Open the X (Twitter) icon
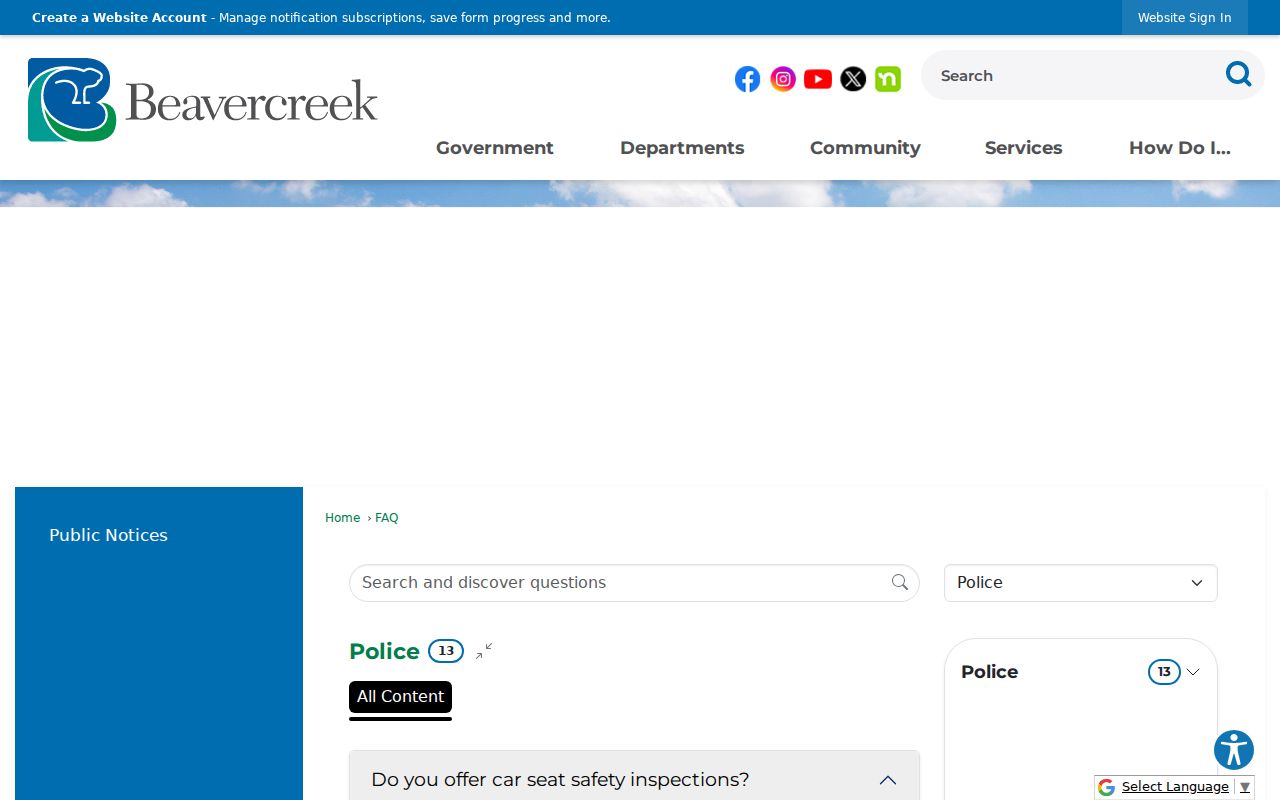Image resolution: width=1280 pixels, height=800 pixels. click(853, 79)
